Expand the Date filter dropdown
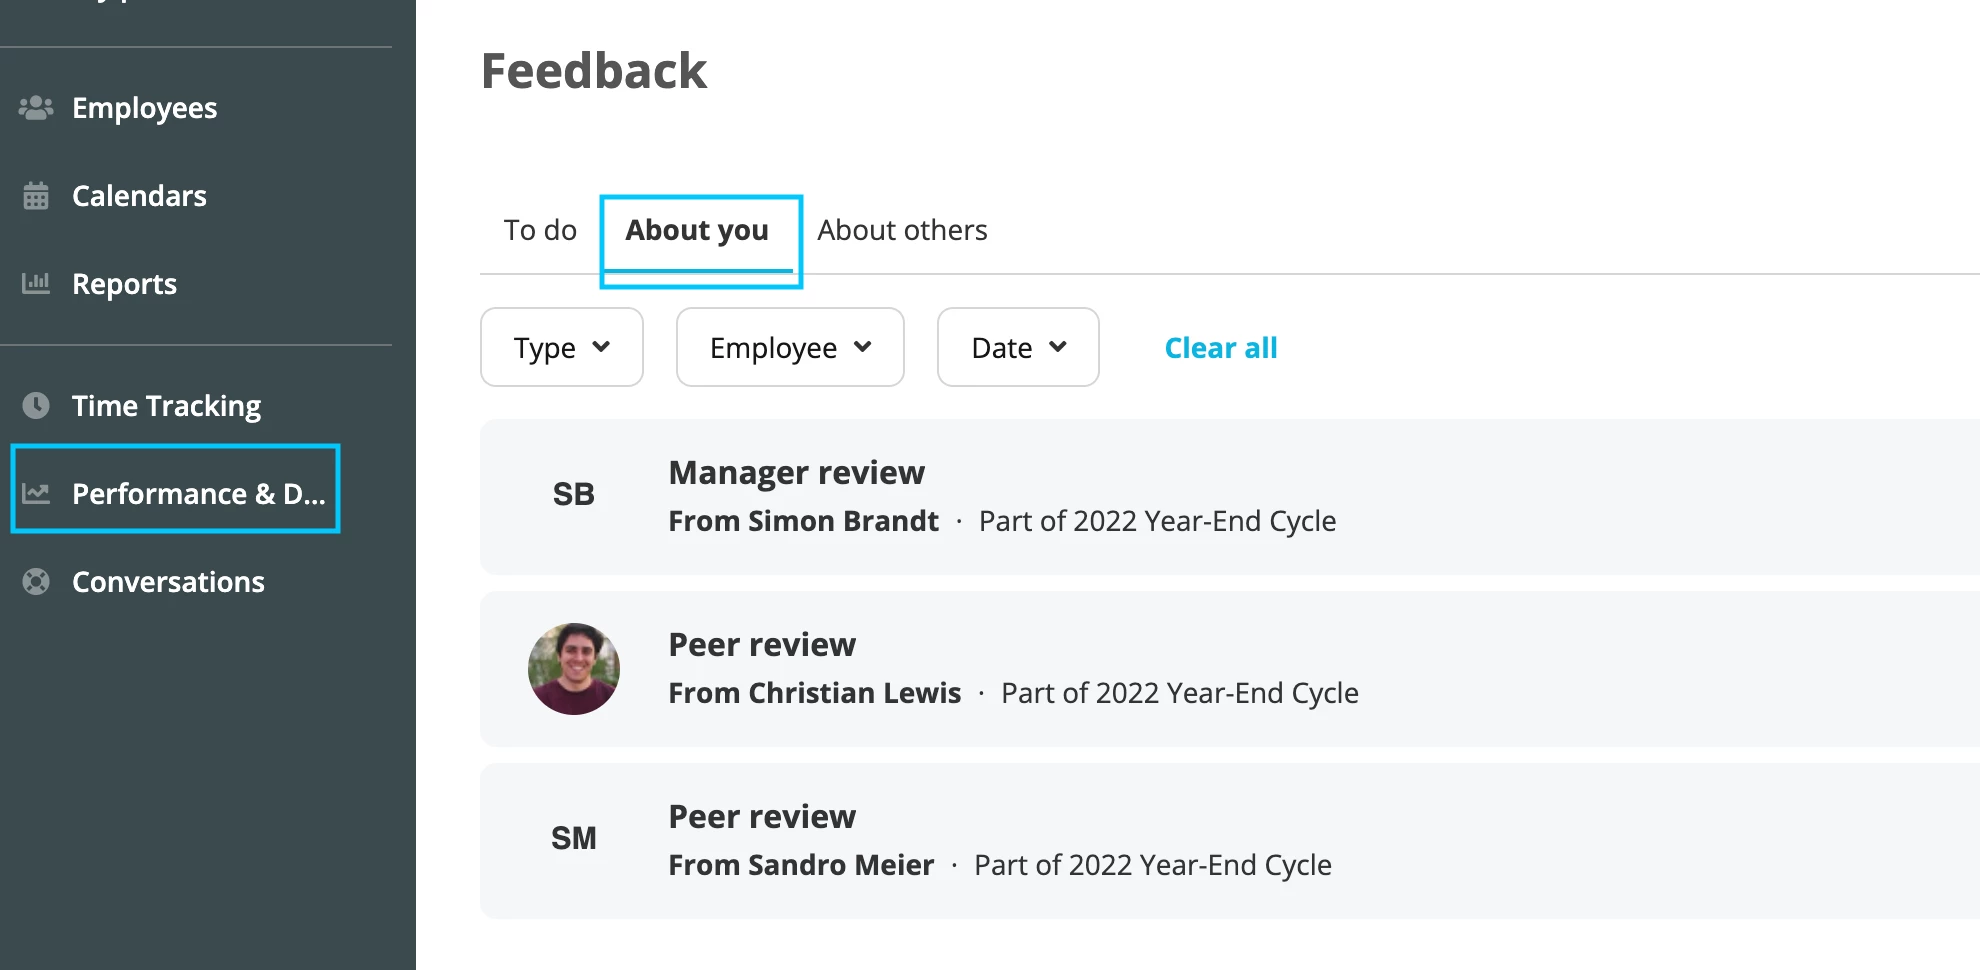The height and width of the screenshot is (970, 1980). coord(1018,347)
